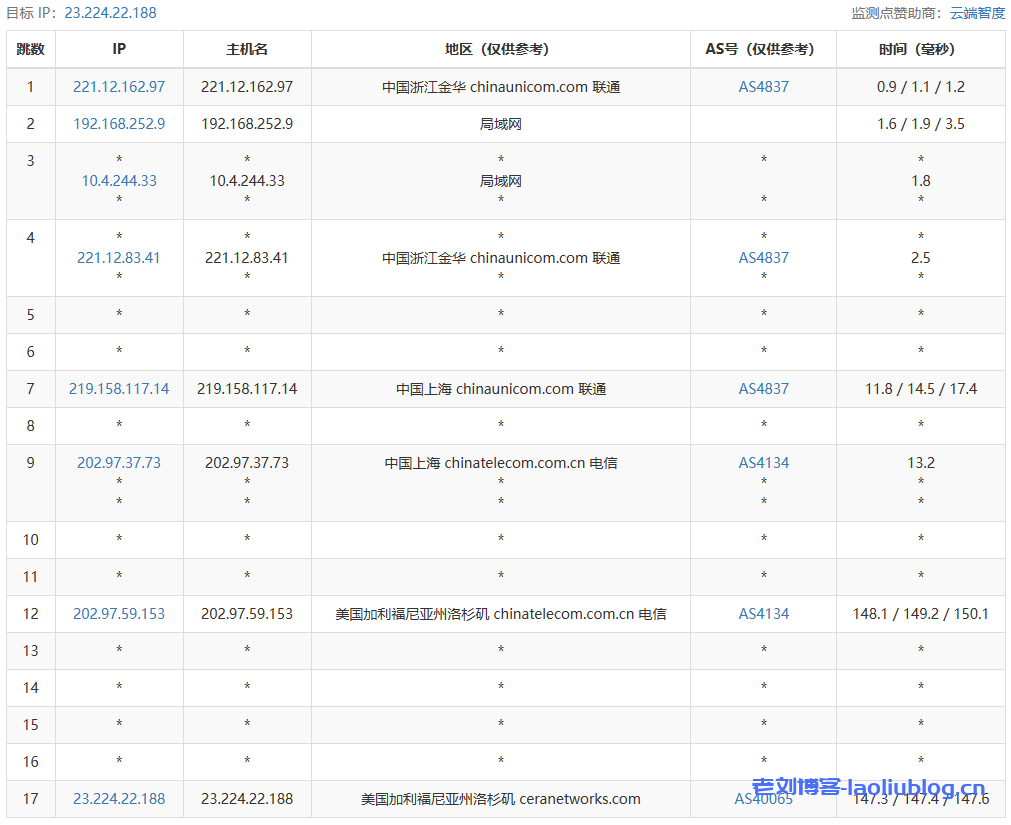Open the AS4837 link in hop 4
This screenshot has height=825, width=1011.
763,258
